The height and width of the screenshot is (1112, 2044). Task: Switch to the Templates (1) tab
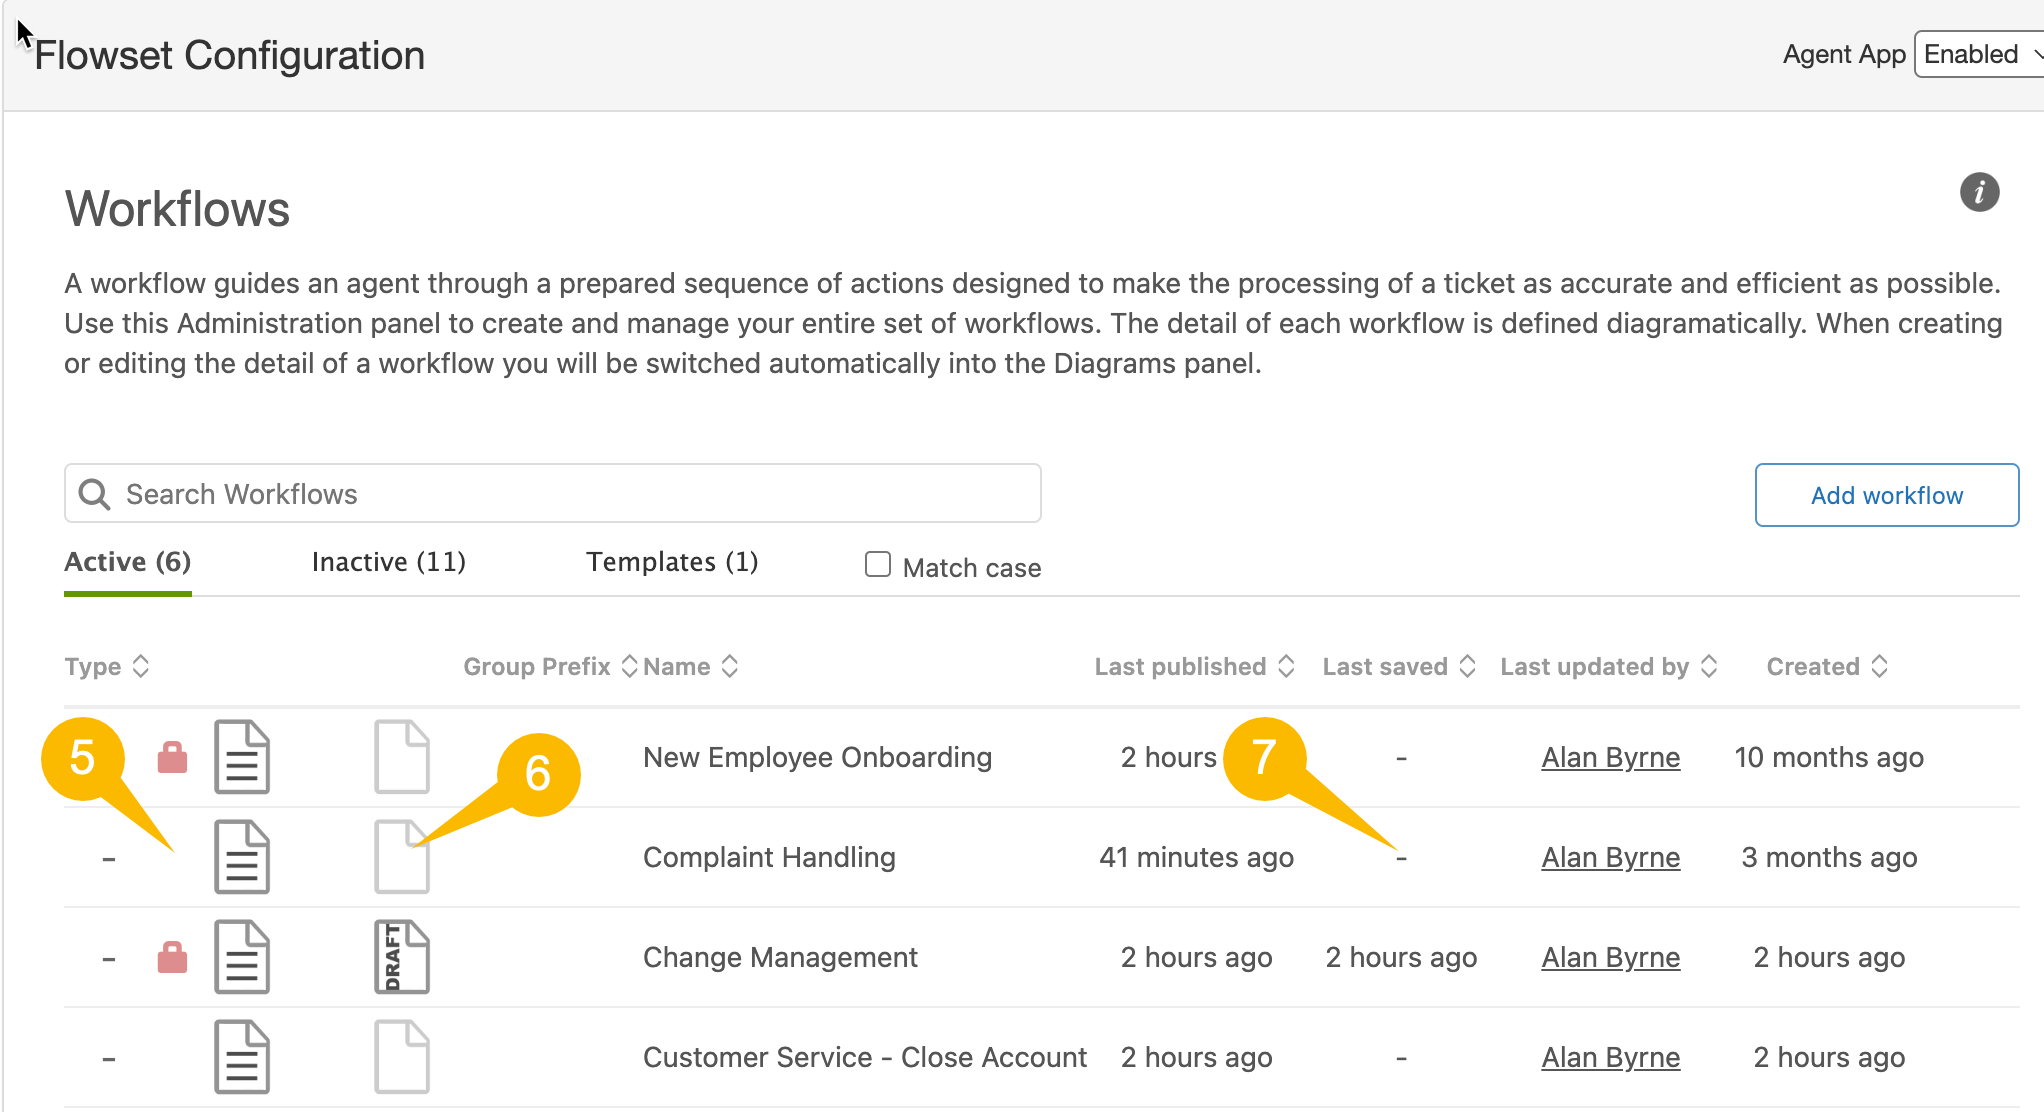[x=672, y=562]
